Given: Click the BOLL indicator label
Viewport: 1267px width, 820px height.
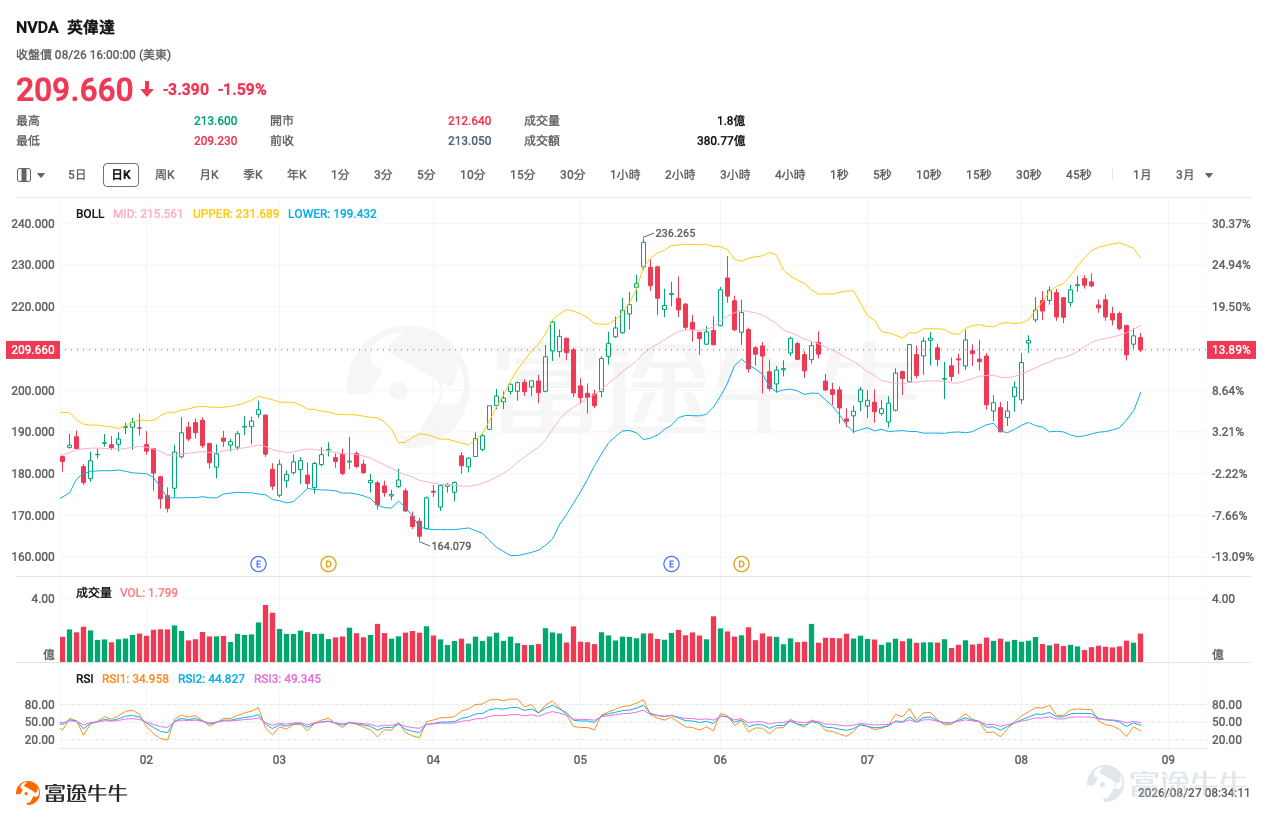Looking at the screenshot, I should coord(90,214).
